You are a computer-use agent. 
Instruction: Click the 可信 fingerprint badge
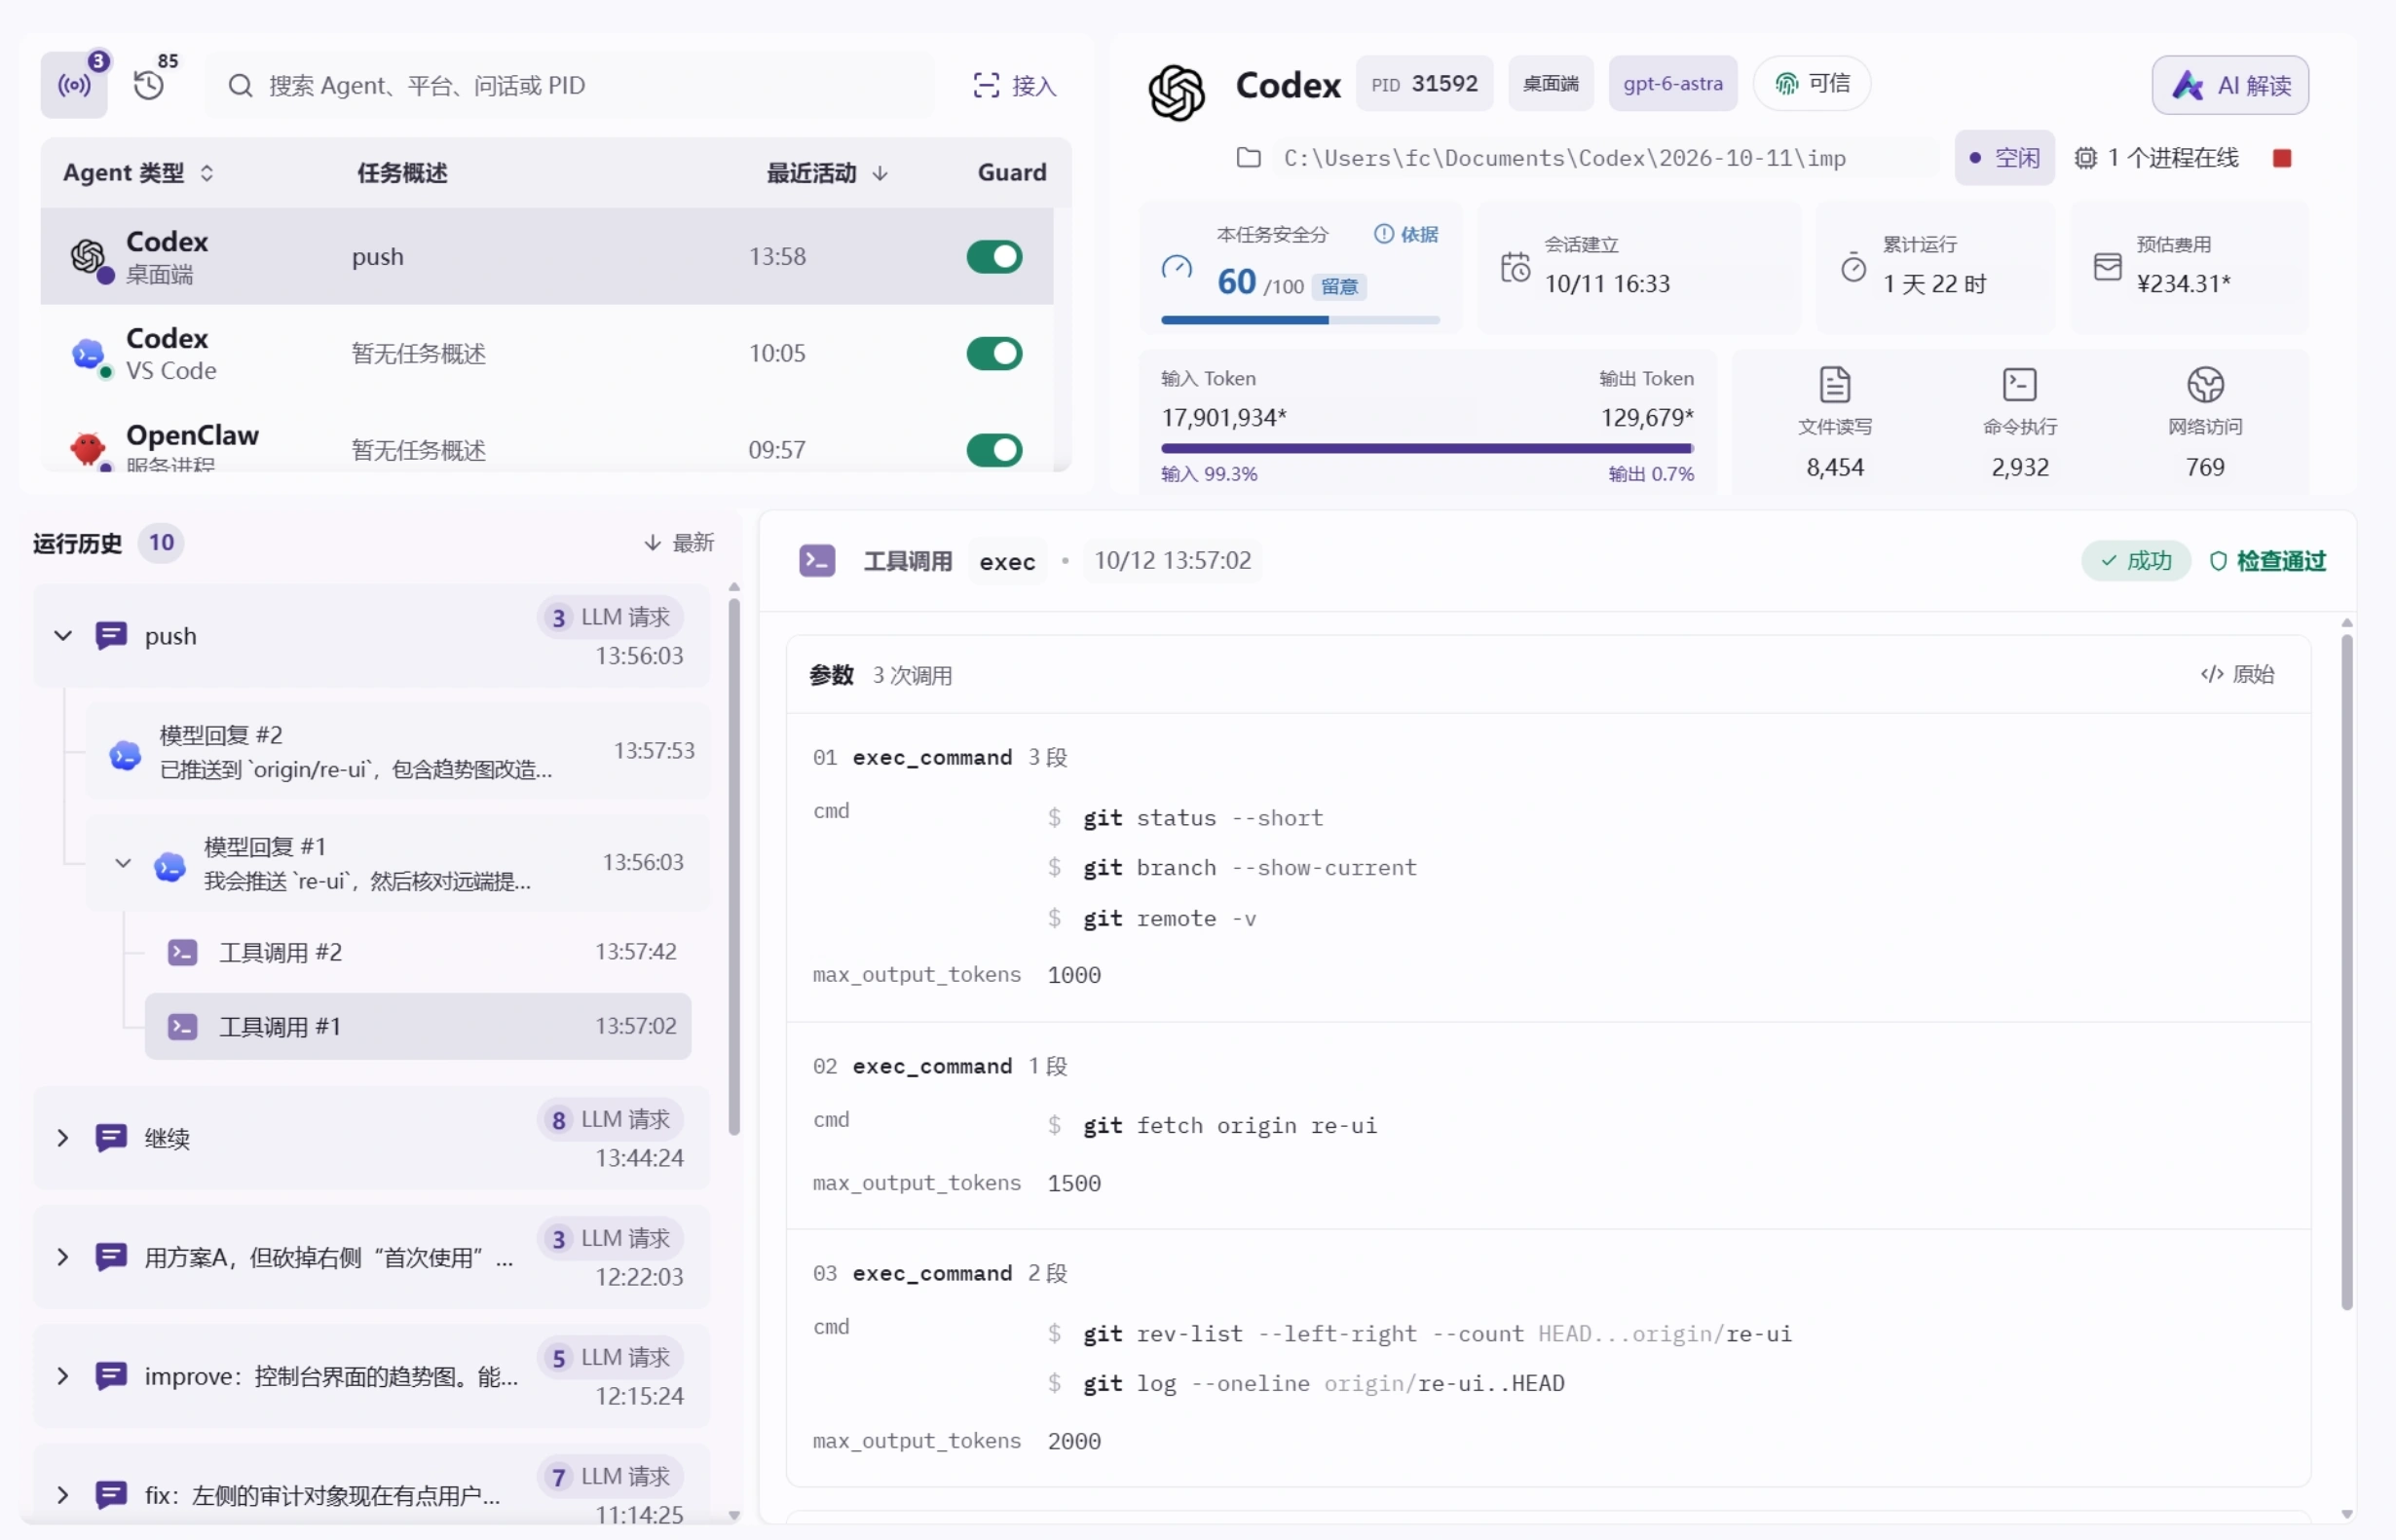tap(1811, 84)
